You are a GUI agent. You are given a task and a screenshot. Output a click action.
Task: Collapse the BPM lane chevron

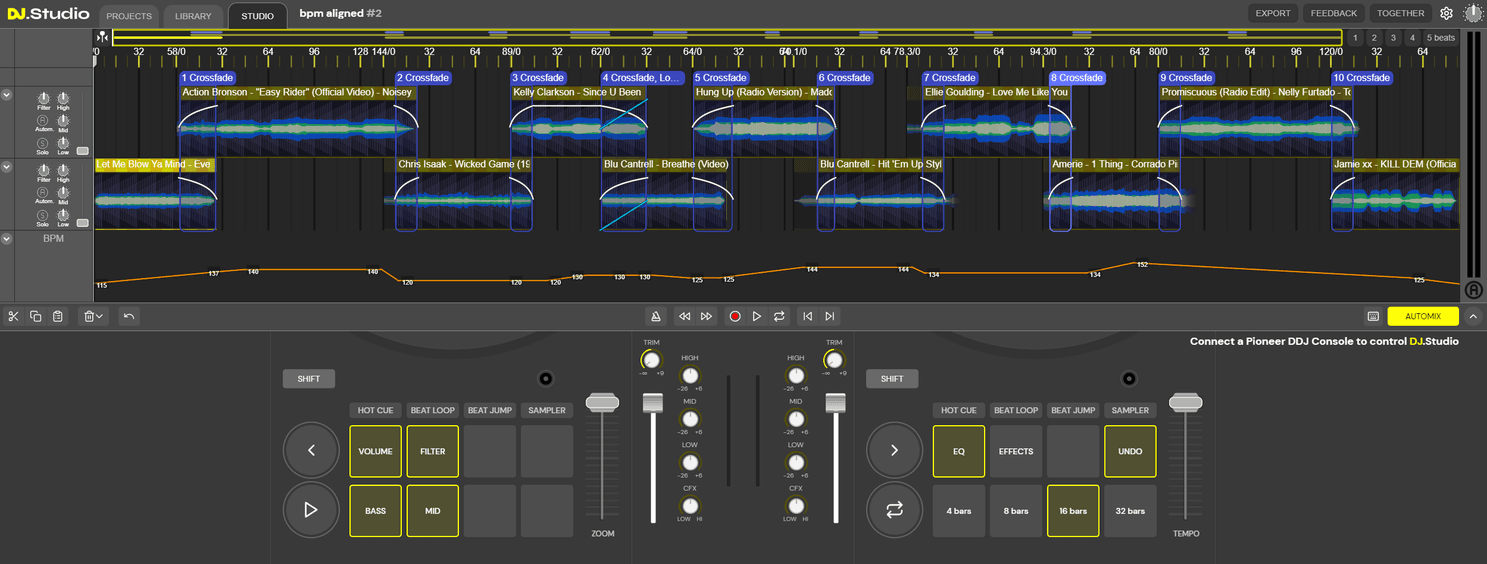point(7,239)
